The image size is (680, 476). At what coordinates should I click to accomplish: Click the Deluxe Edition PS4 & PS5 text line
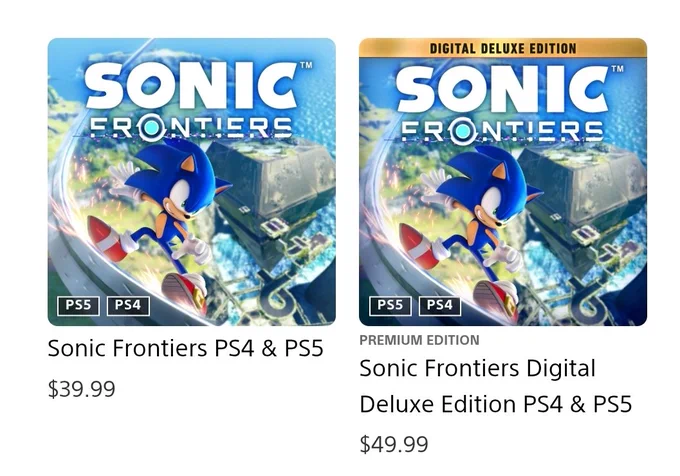pos(496,404)
